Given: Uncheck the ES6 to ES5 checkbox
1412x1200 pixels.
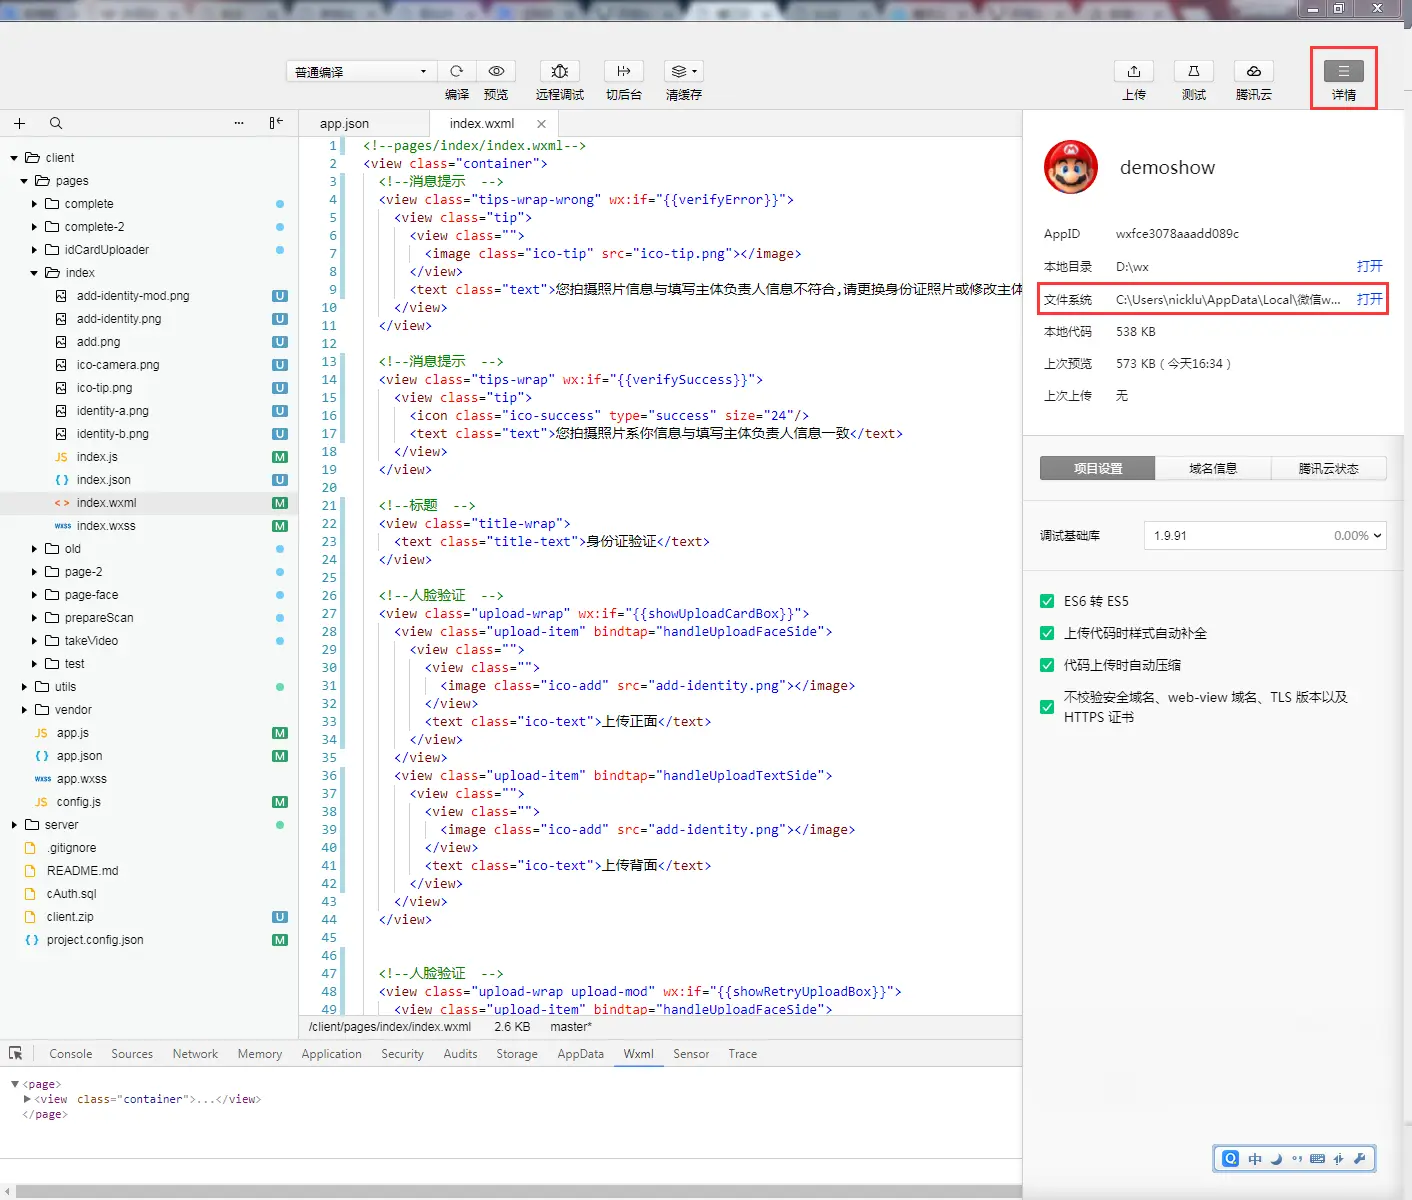Looking at the screenshot, I should (1047, 601).
